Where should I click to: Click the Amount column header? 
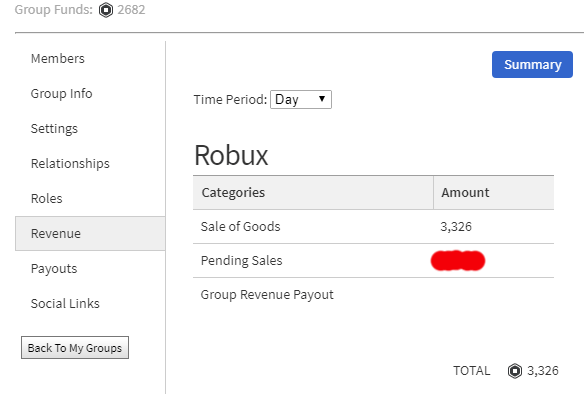494,193
